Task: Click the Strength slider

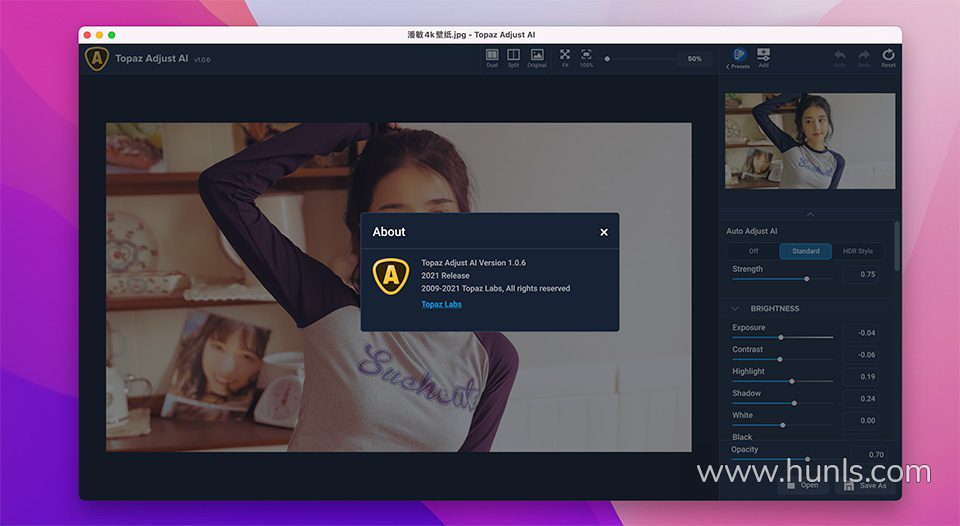Action: point(782,279)
